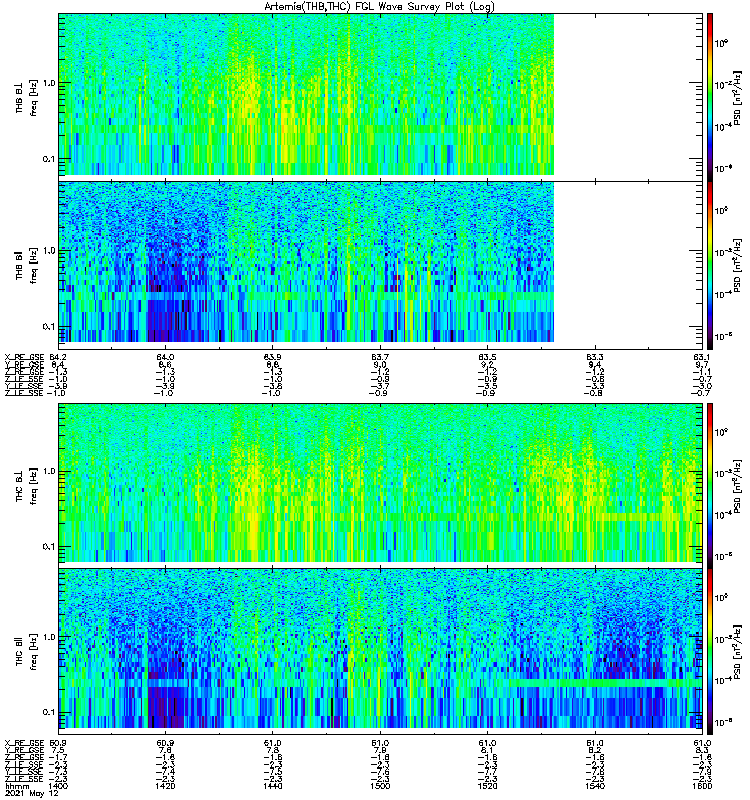Click the color bar beside the THC B-parallel panel
Screen dimensions: 750x800
pyautogui.click(x=710, y=651)
